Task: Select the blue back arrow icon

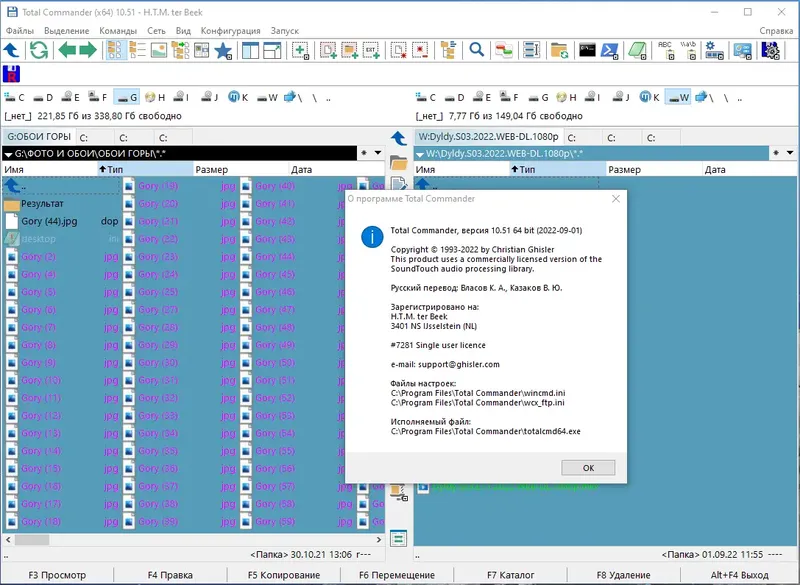Action: tap(10, 50)
